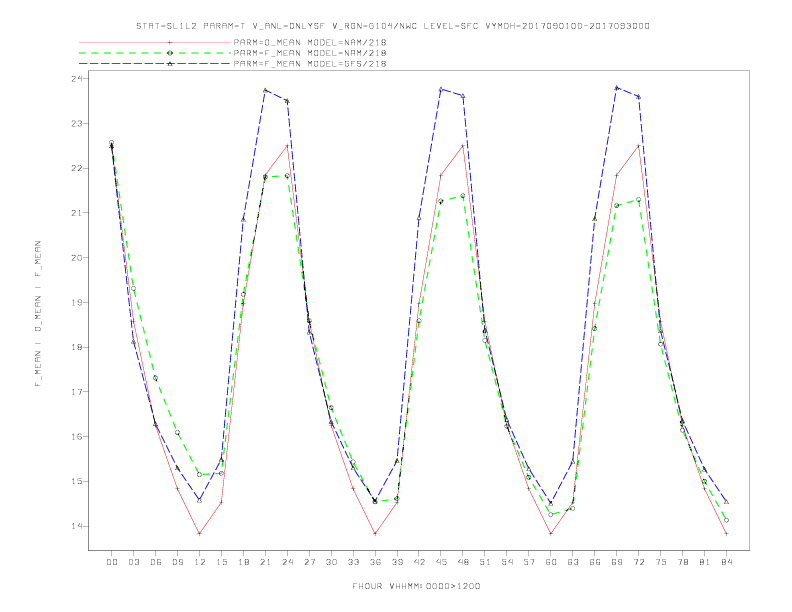The width and height of the screenshot is (792, 612).
Task: Click y-axis tick value 16
Action: [77, 437]
